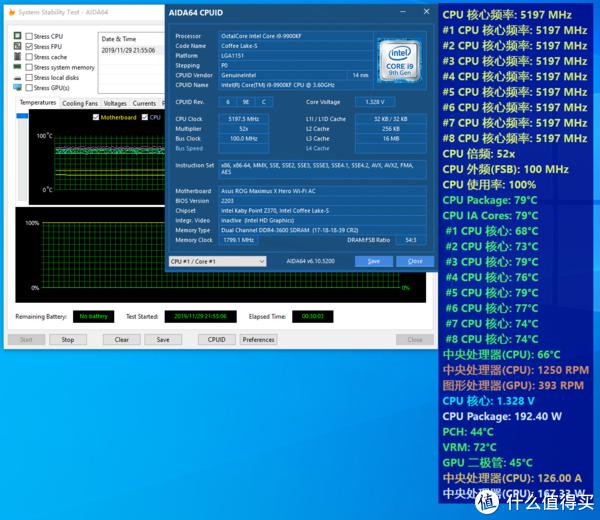The height and width of the screenshot is (520, 600).
Task: Click the Intel Core i9 9th Gen logo
Action: click(x=399, y=61)
